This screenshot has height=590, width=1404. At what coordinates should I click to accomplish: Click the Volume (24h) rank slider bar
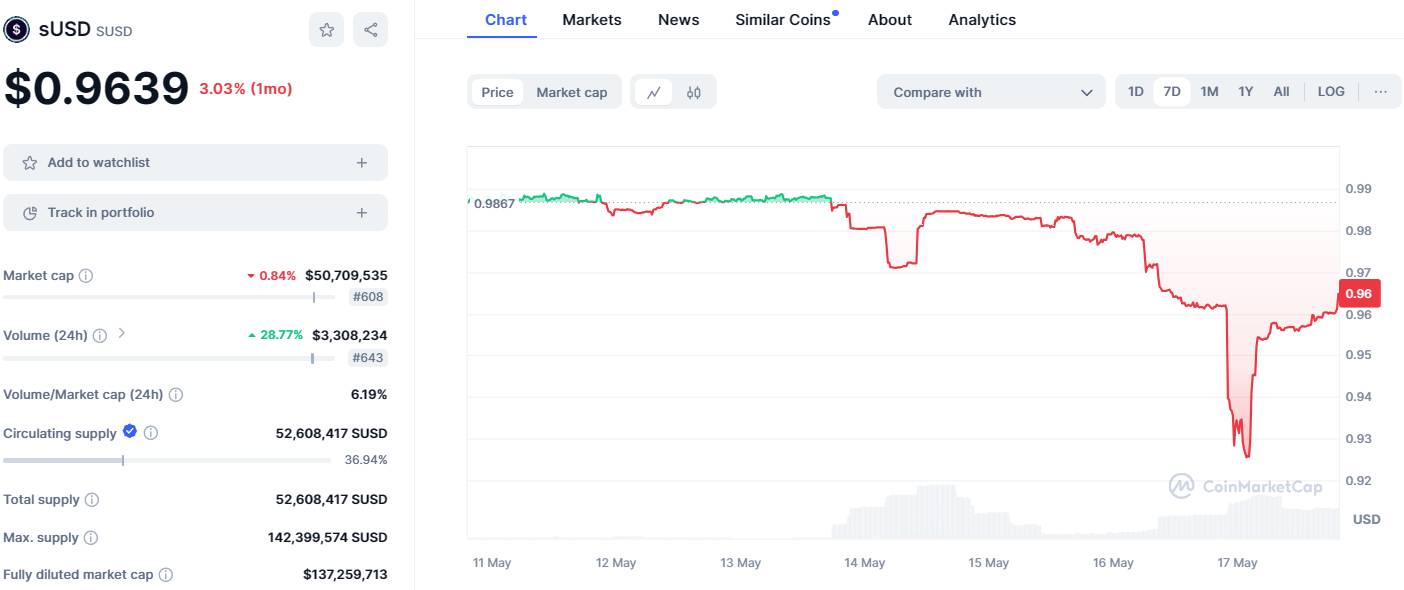(170, 358)
